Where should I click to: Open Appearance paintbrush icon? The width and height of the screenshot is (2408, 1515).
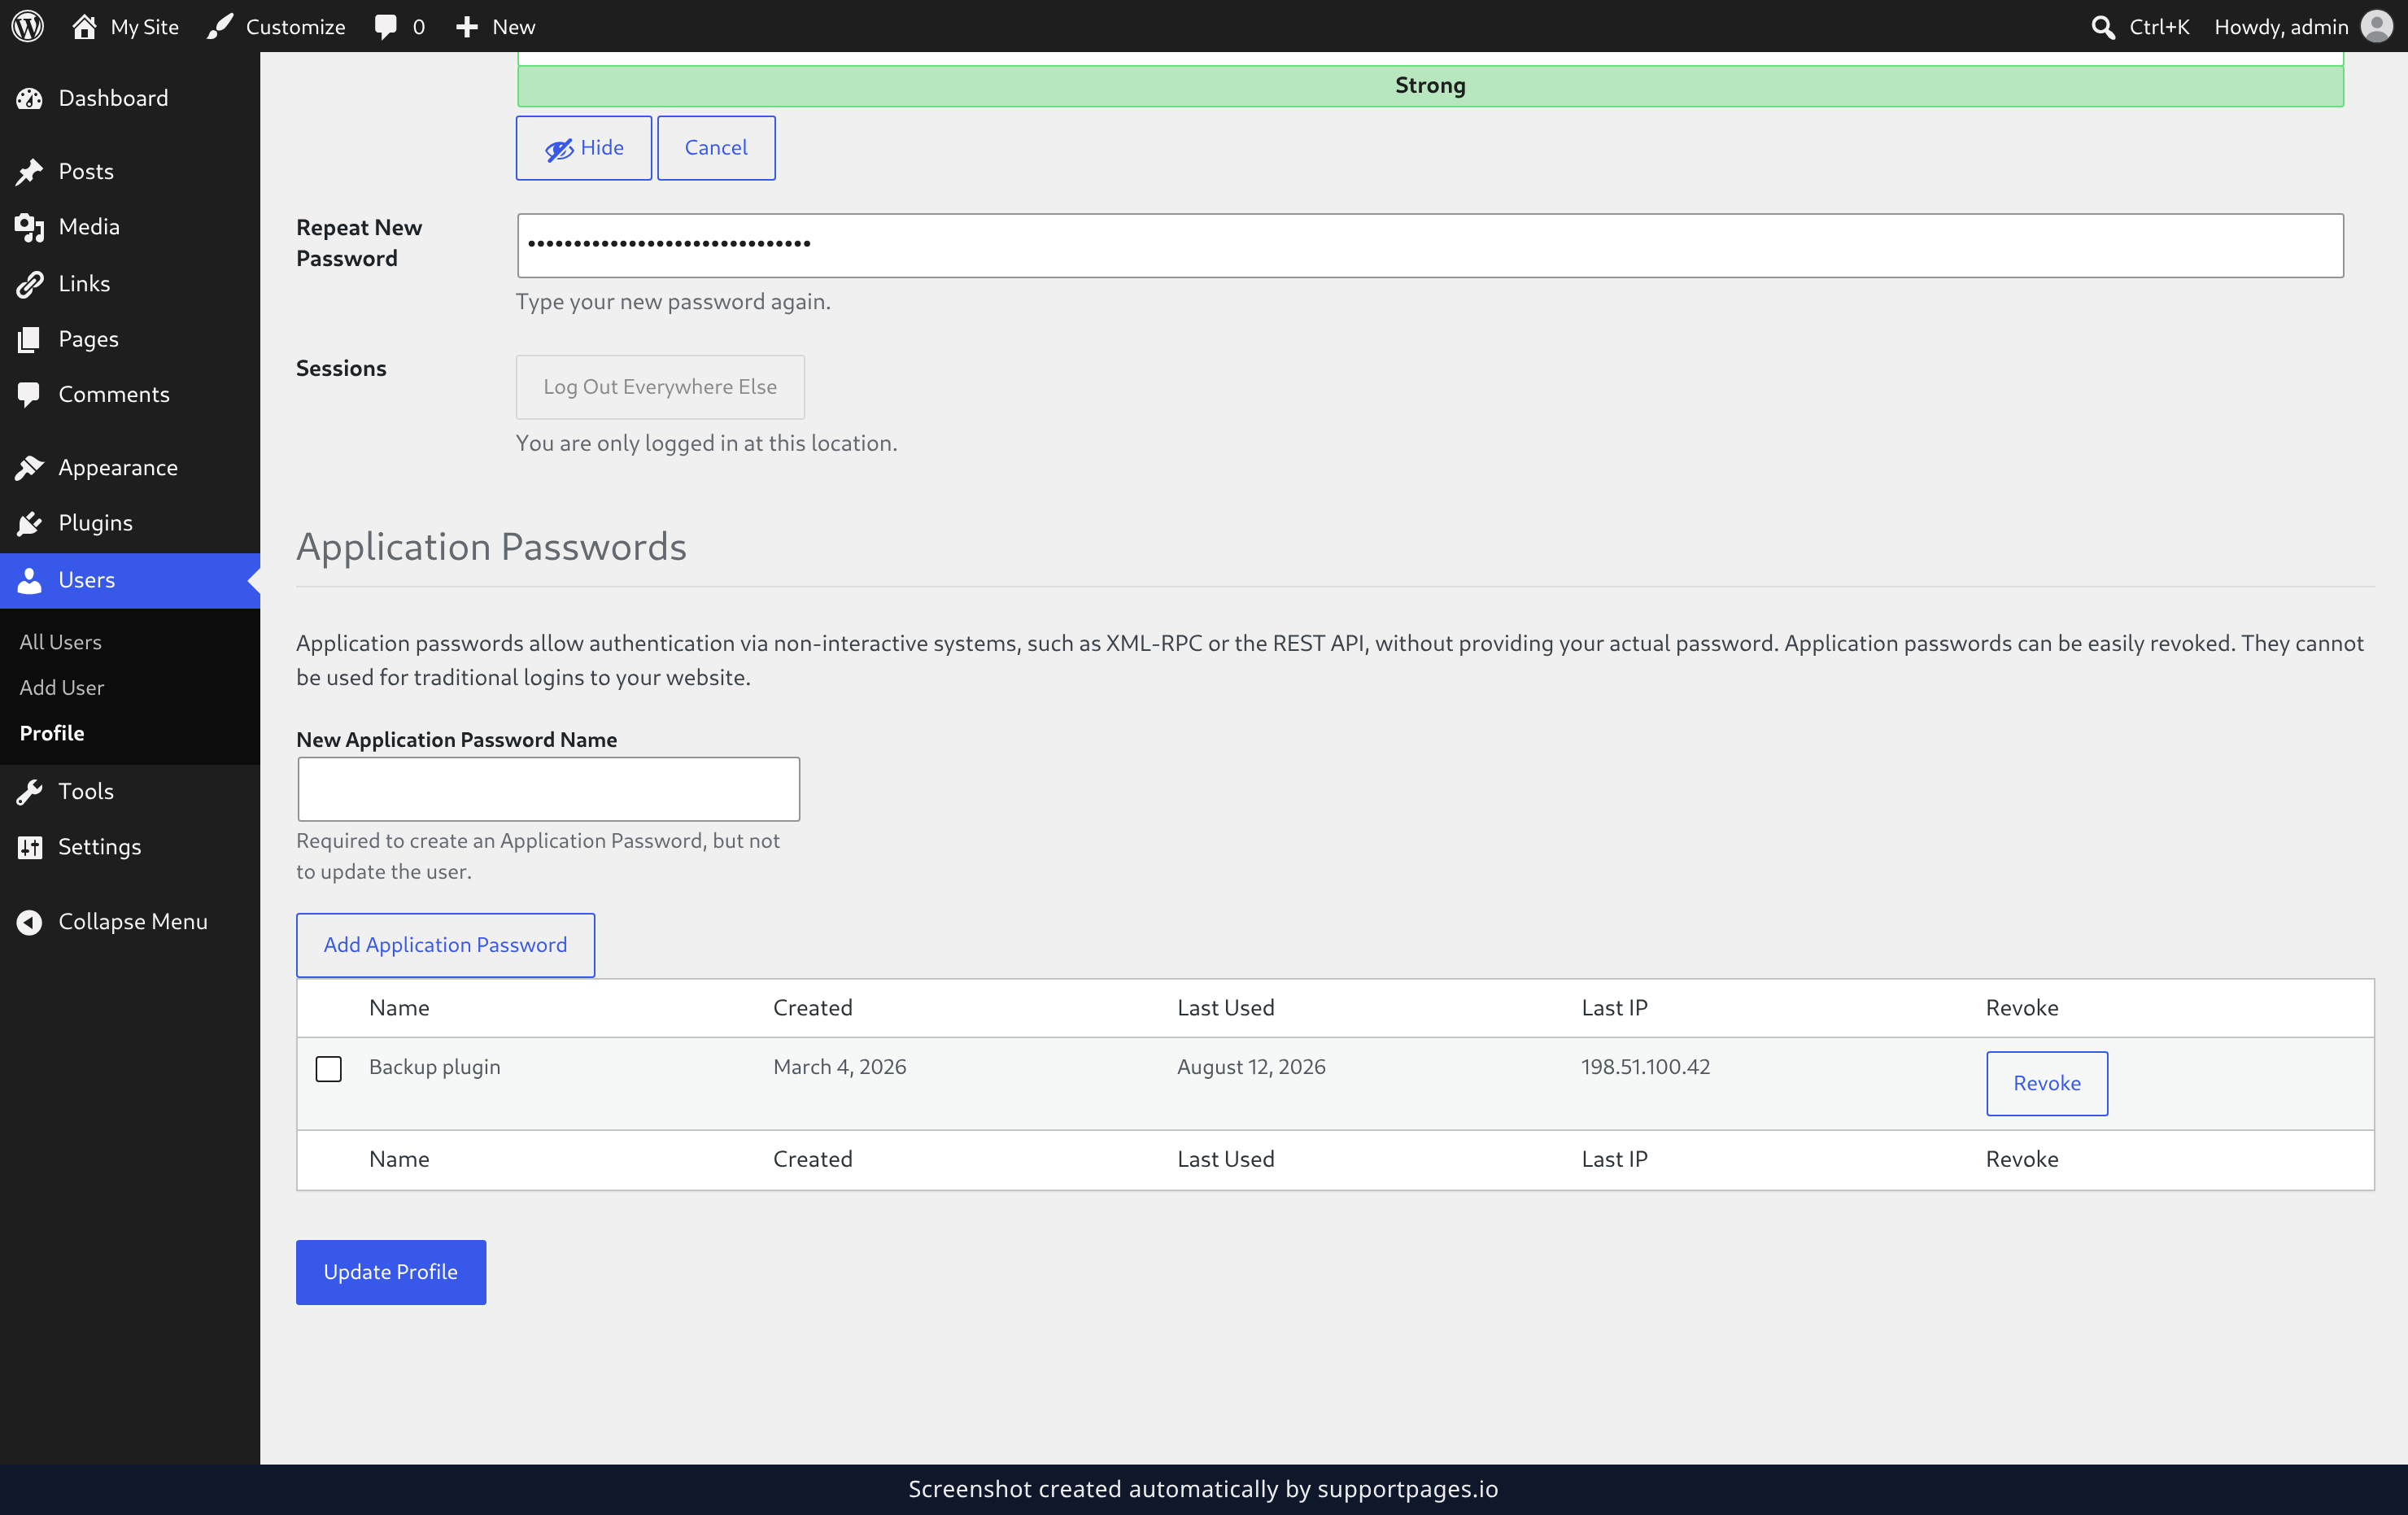(x=30, y=467)
